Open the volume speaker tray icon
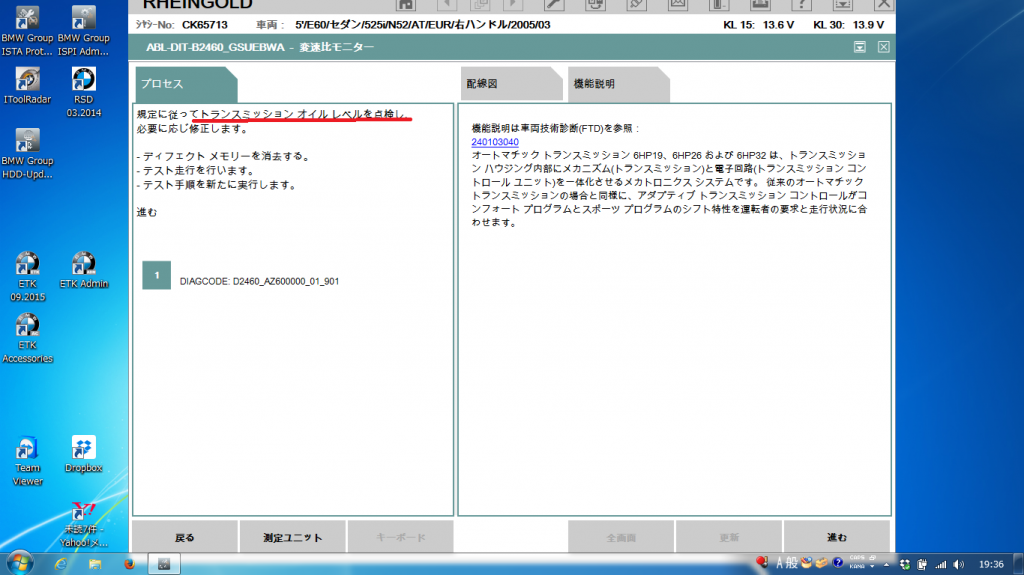This screenshot has width=1024, height=575. 958,565
